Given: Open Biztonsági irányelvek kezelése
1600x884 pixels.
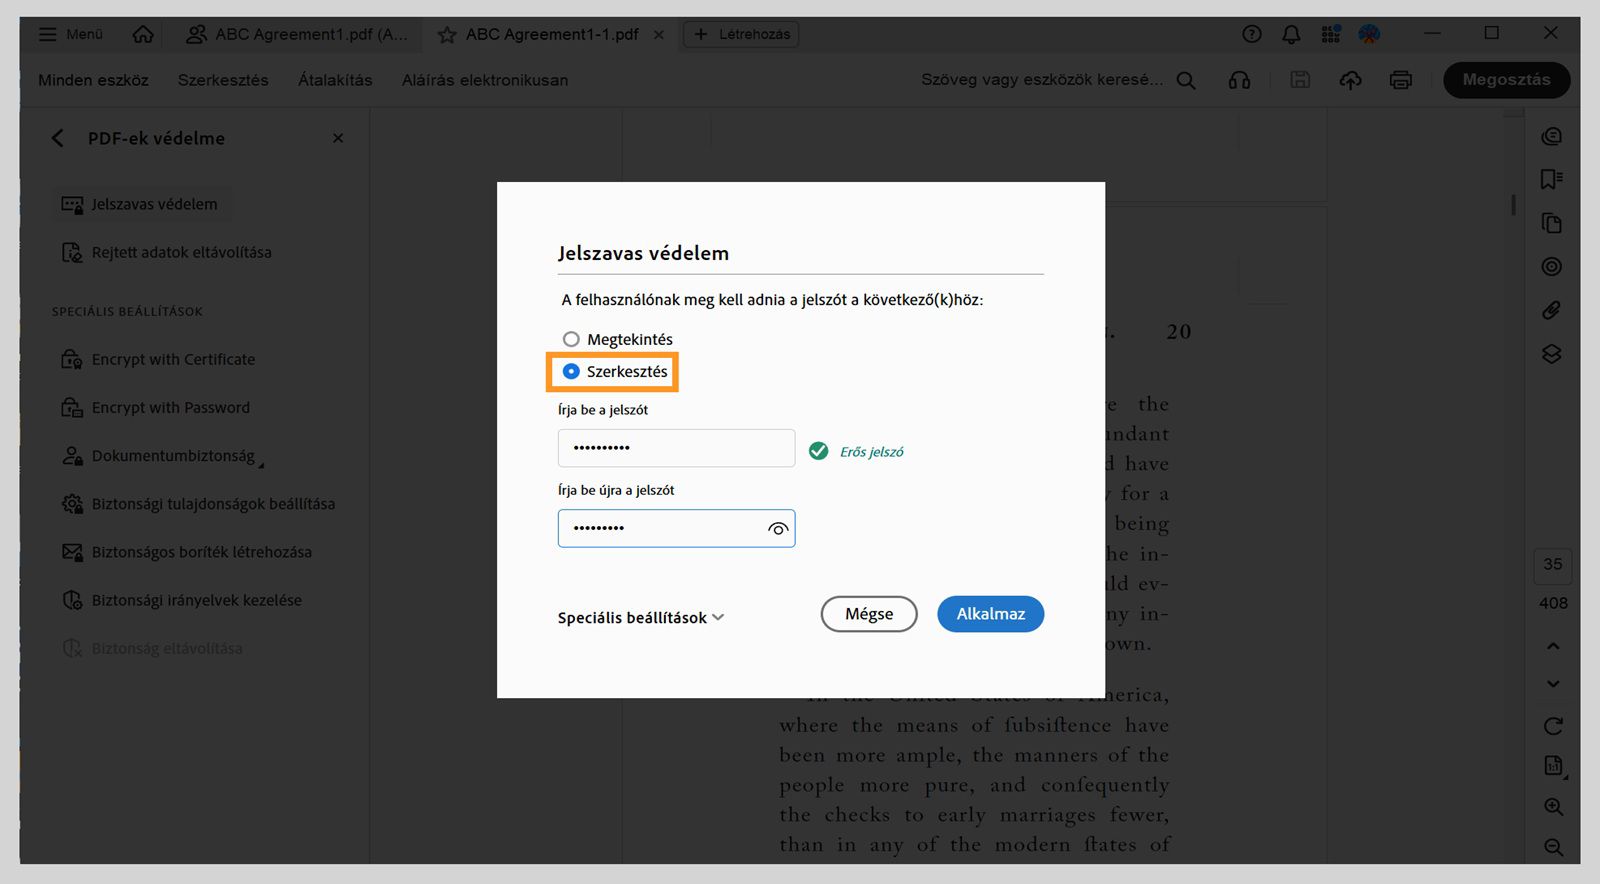Looking at the screenshot, I should point(181,600).
